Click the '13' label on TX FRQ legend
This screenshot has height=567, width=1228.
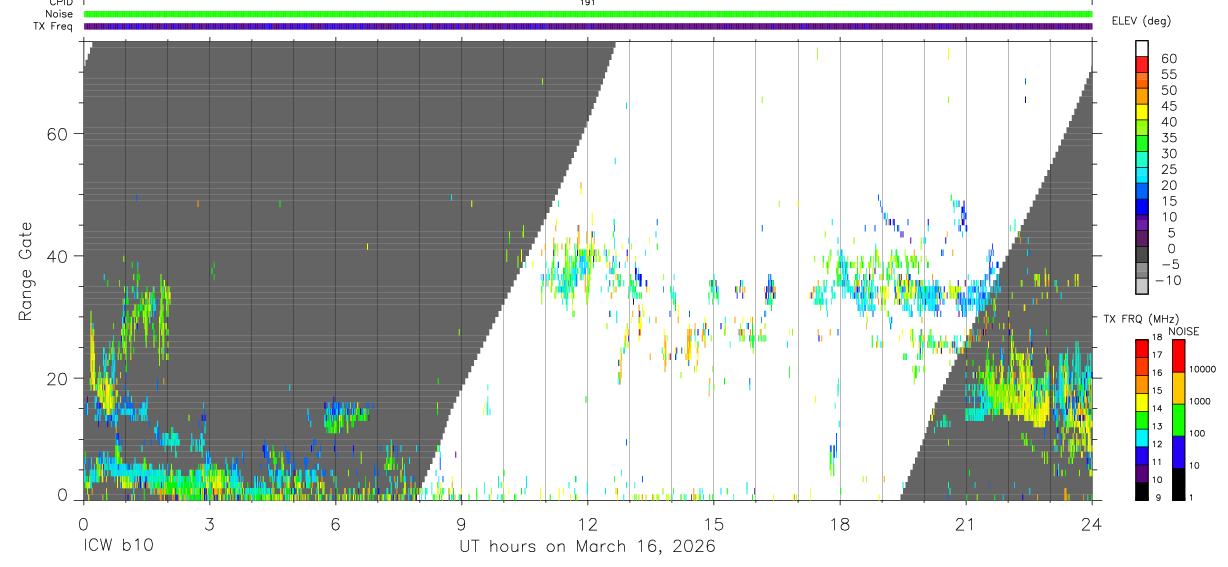pos(1158,426)
